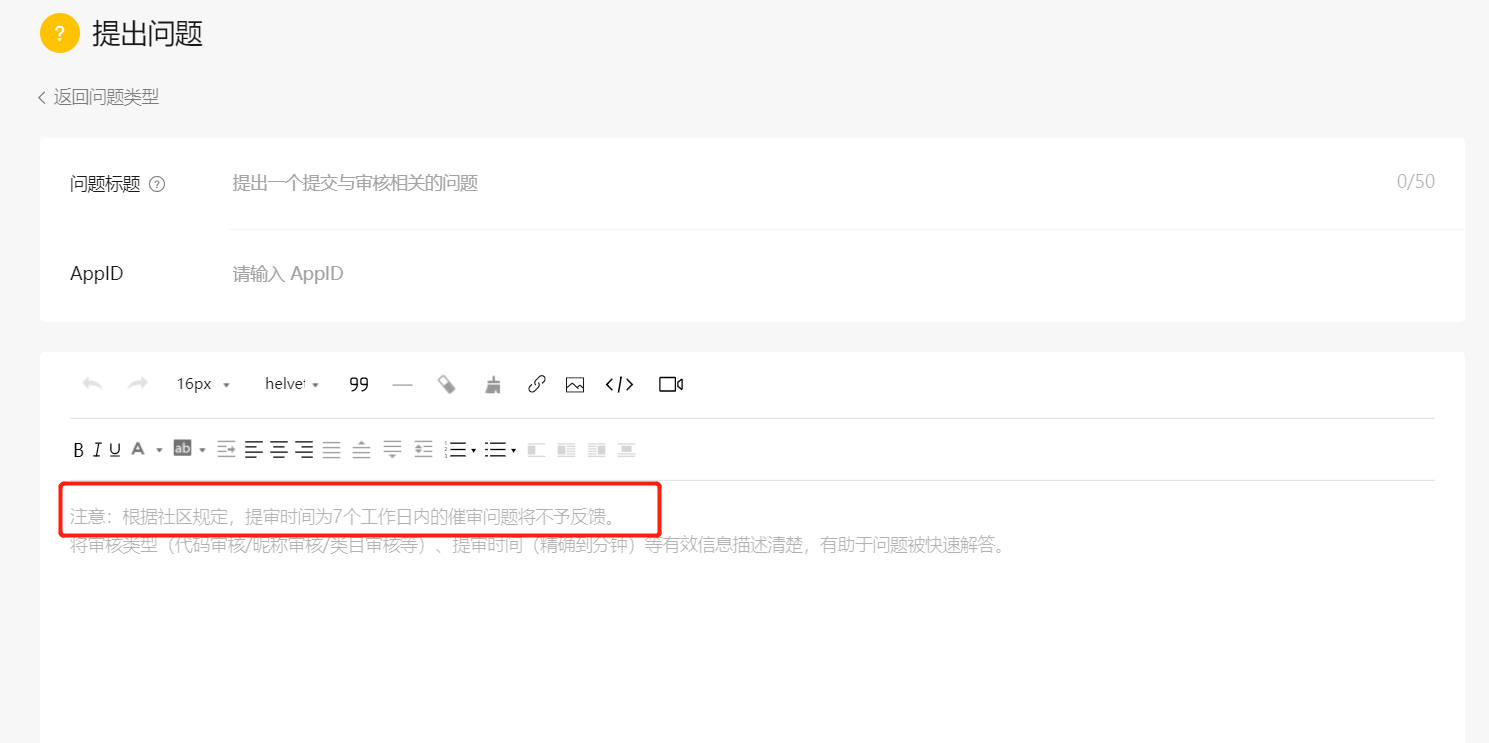This screenshot has height=743, width=1489.
Task: Open the helvetica font family dropdown
Action: (291, 384)
